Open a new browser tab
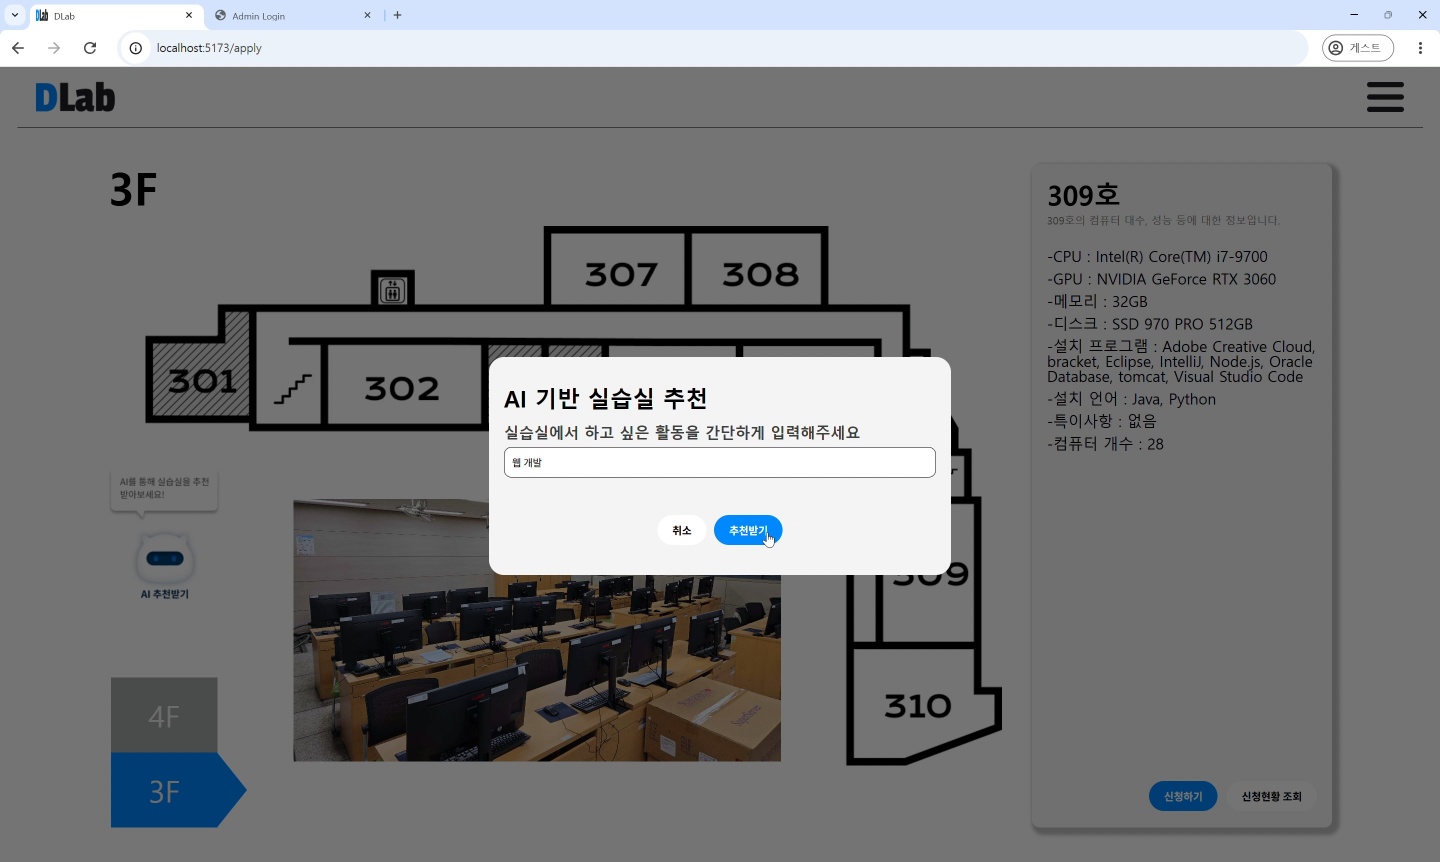 click(398, 15)
